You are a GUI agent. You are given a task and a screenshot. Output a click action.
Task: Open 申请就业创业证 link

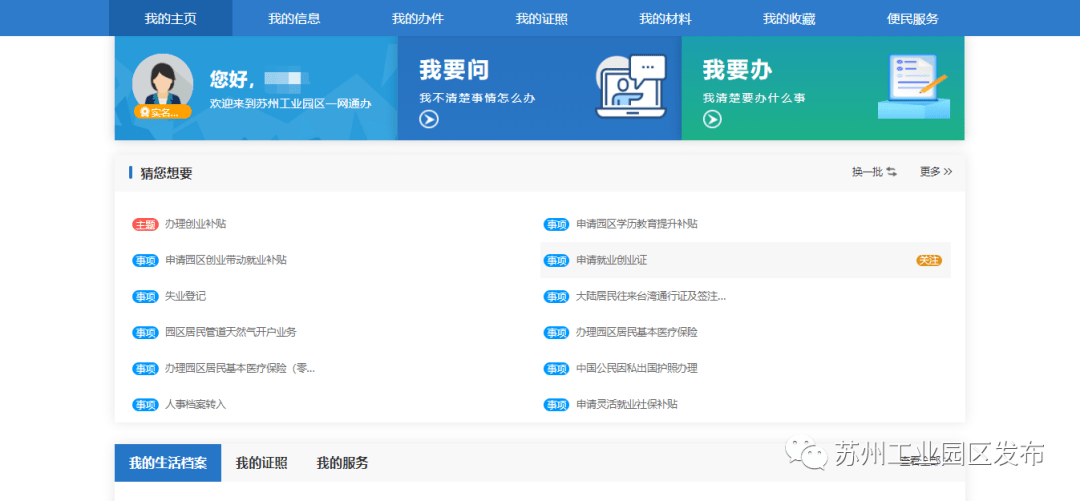[612, 260]
